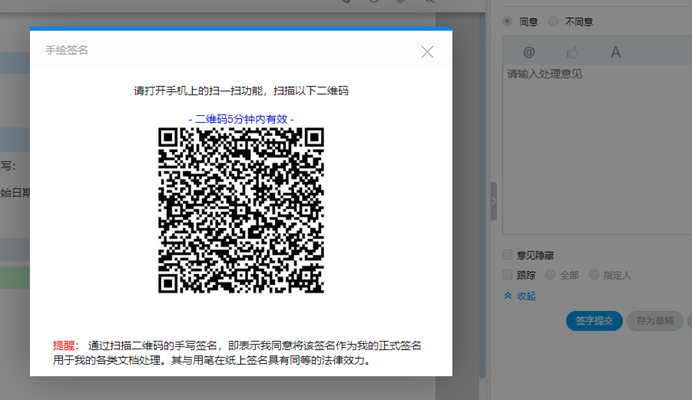Viewport: 692px width, 400px height.
Task: Choose the 指定人 radio option
Action: click(594, 275)
